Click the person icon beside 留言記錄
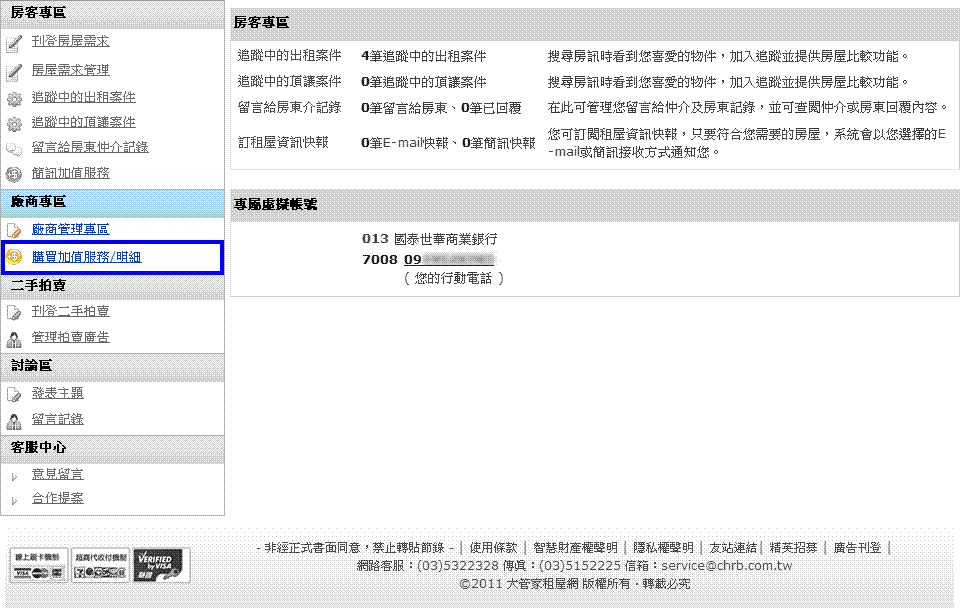 click(14, 421)
